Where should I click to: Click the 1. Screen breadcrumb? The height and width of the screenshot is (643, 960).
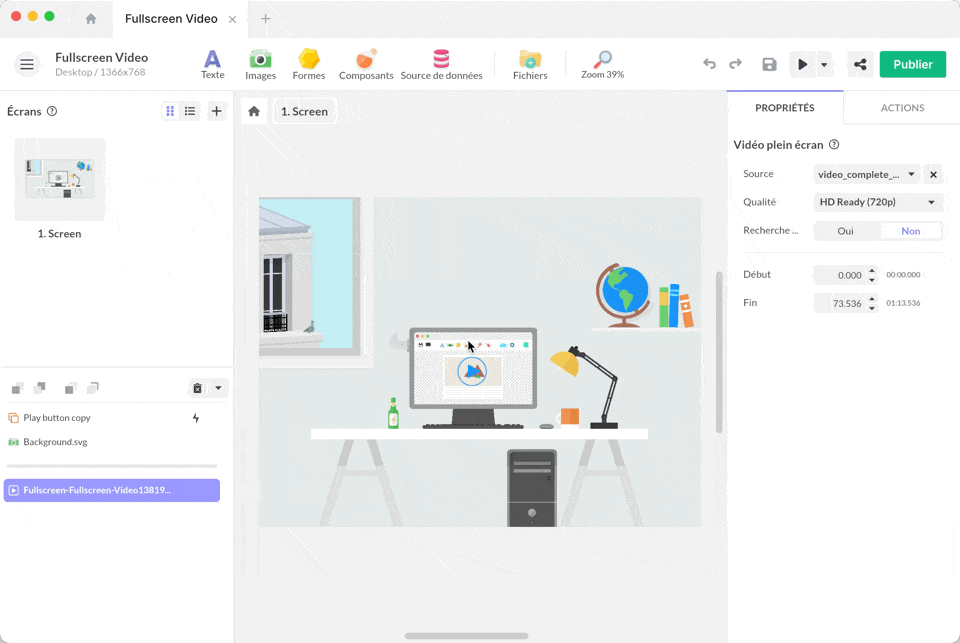point(304,111)
